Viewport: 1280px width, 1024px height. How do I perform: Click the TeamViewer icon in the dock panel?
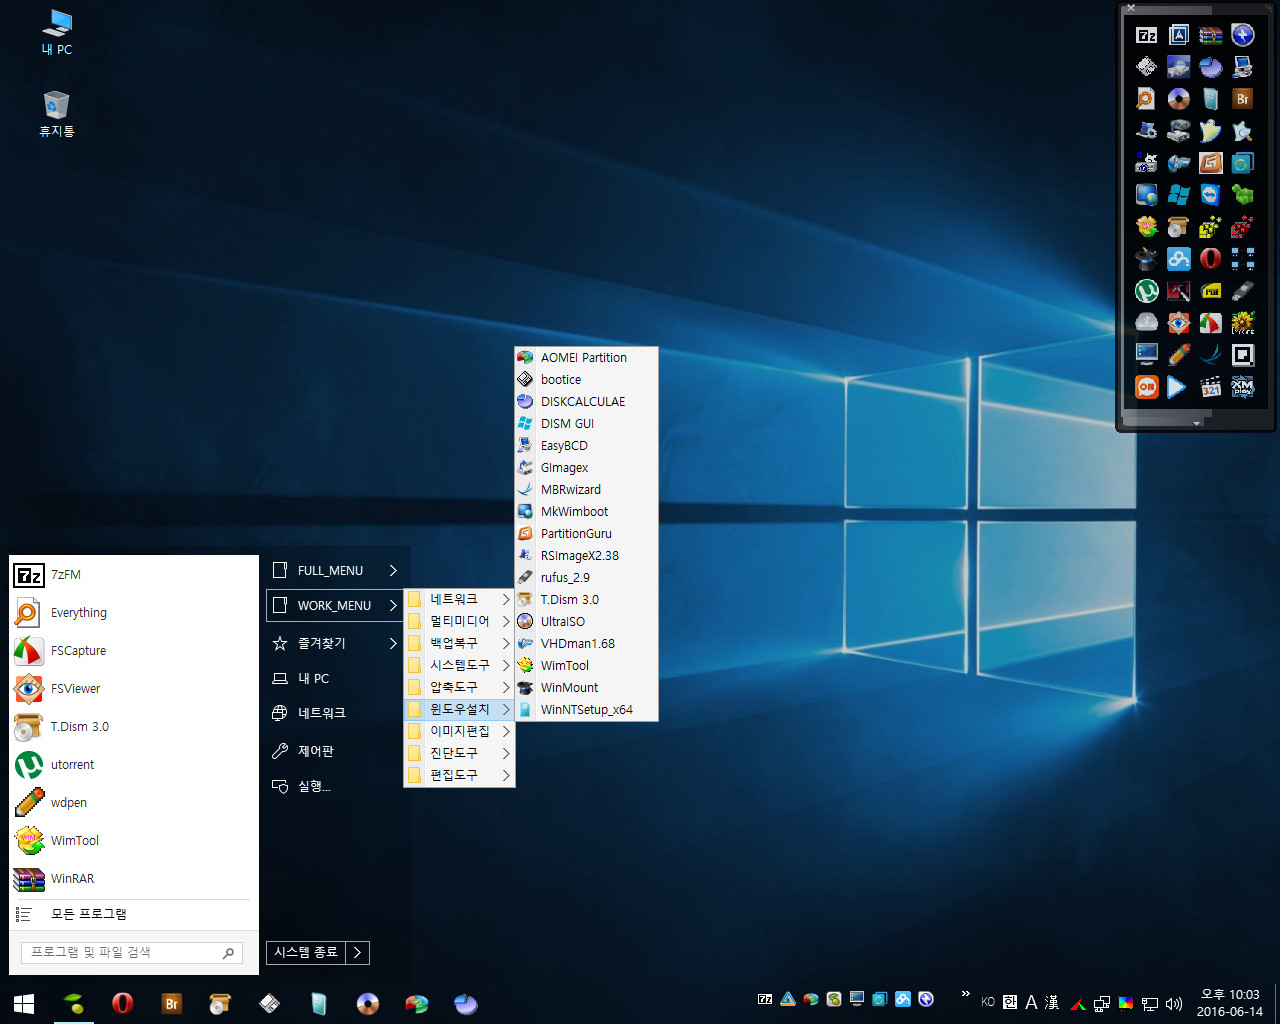[1211, 195]
